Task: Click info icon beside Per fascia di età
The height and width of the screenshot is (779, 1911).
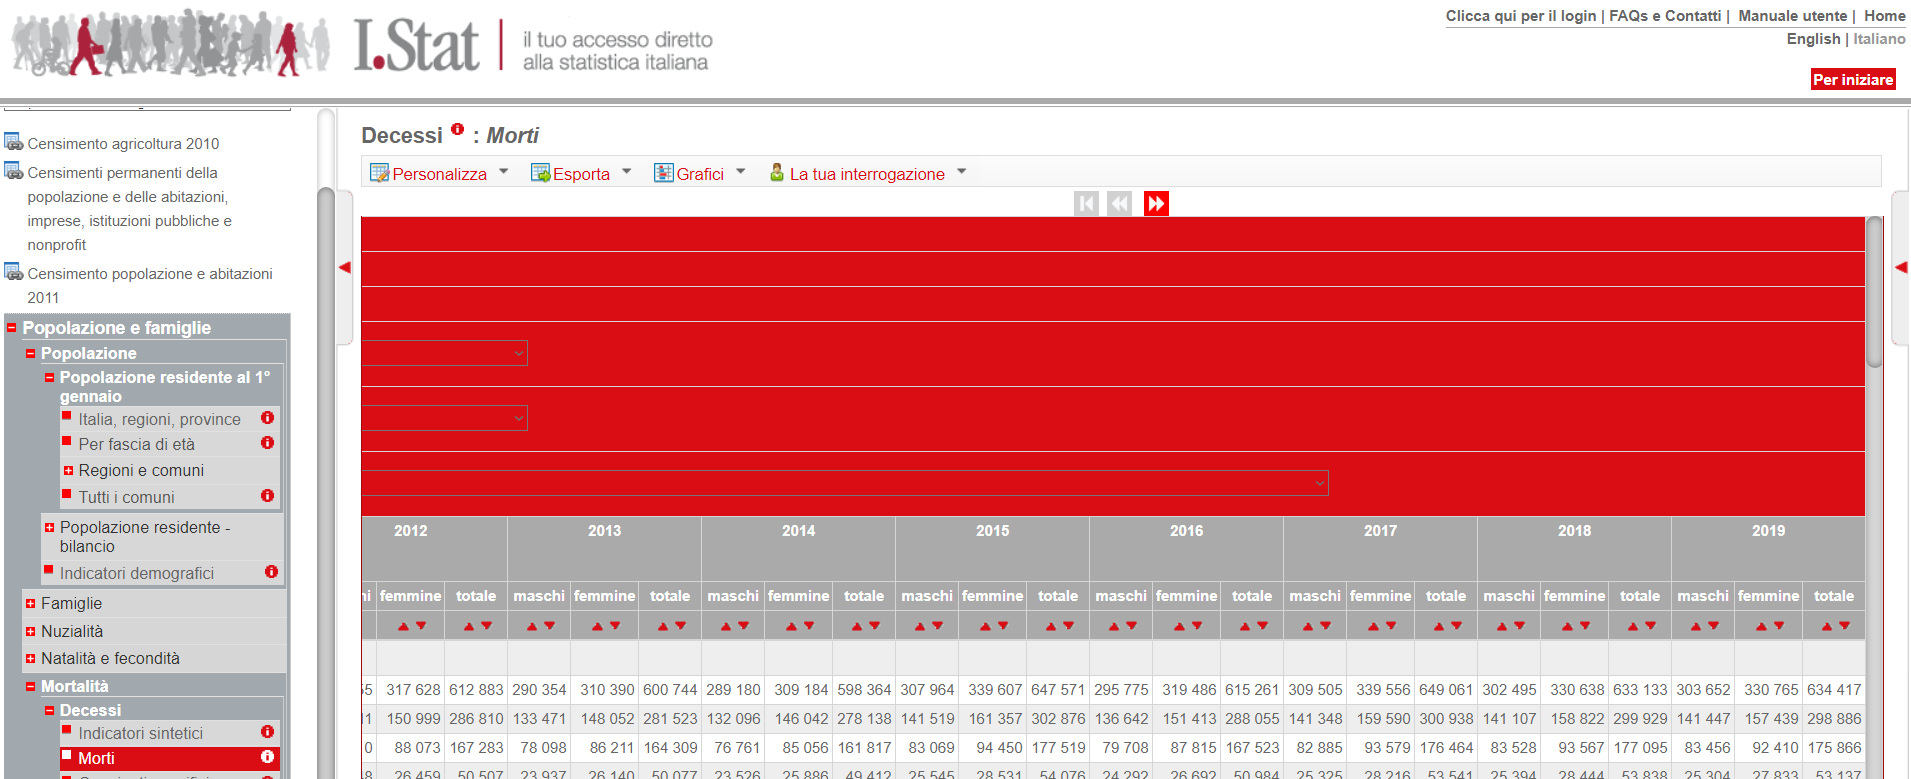Action: [x=267, y=443]
